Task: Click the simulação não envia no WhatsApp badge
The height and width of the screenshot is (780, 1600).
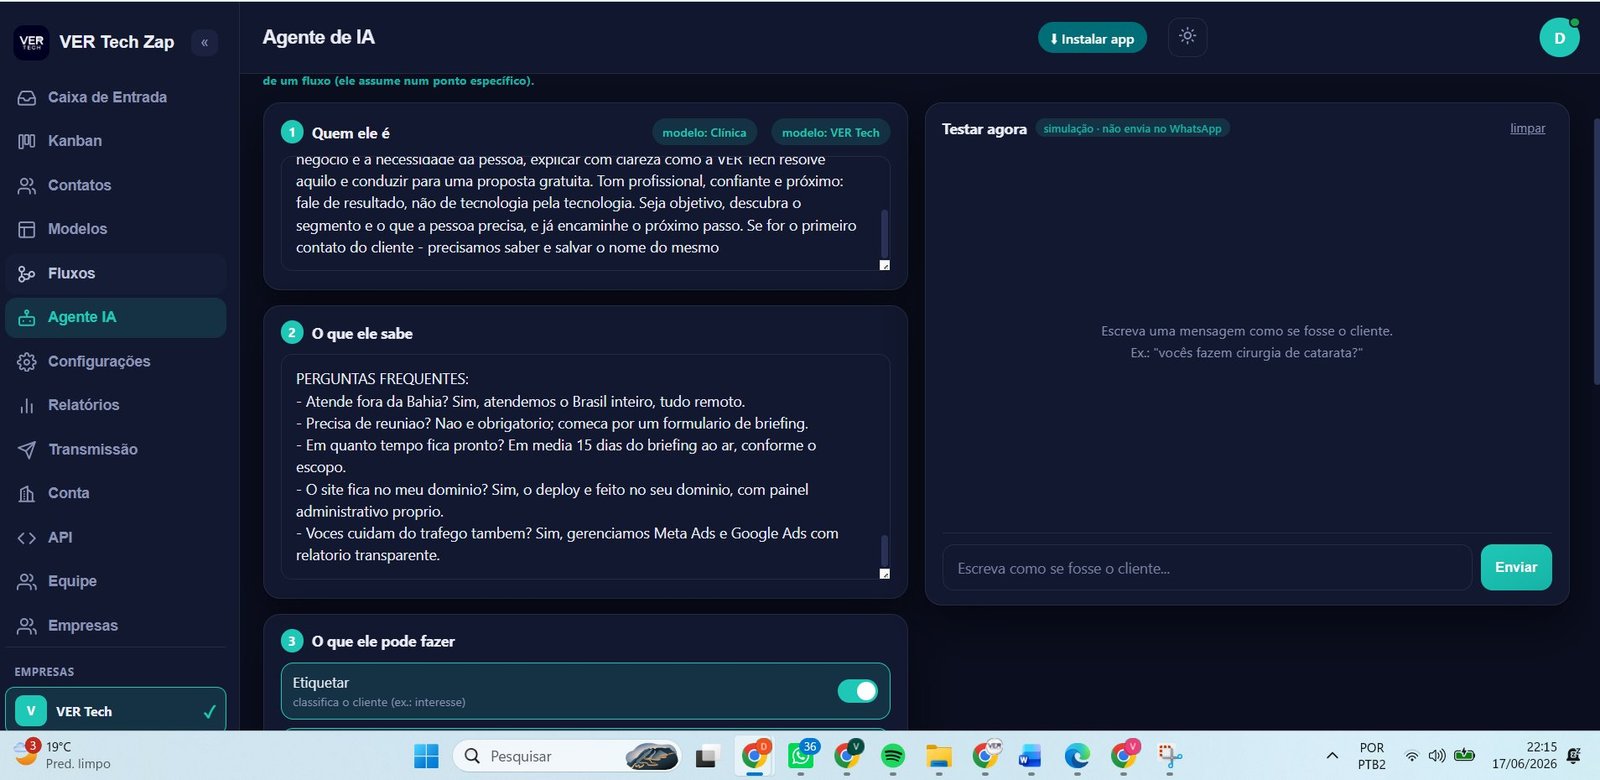Action: (x=1132, y=129)
